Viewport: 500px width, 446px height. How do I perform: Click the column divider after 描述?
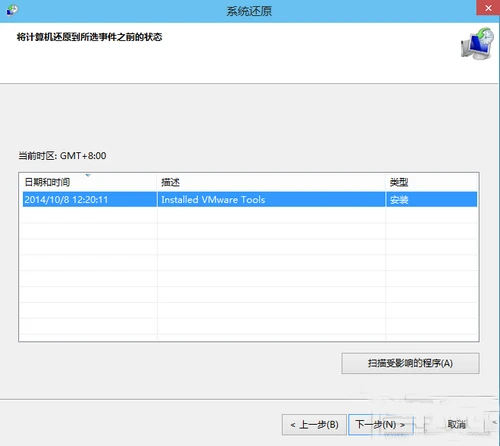tap(386, 182)
